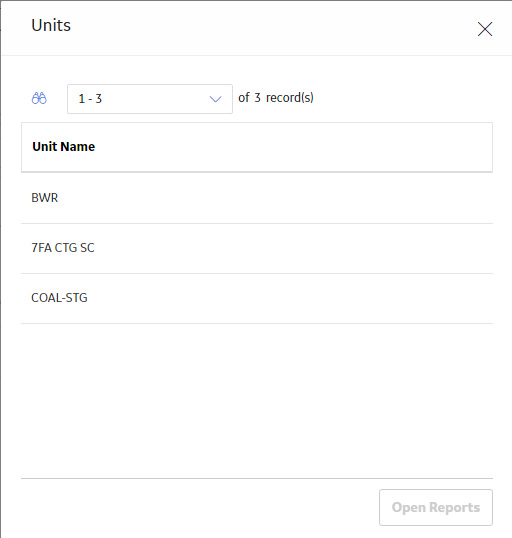
Task: Close the Units dialog with X
Action: [485, 29]
